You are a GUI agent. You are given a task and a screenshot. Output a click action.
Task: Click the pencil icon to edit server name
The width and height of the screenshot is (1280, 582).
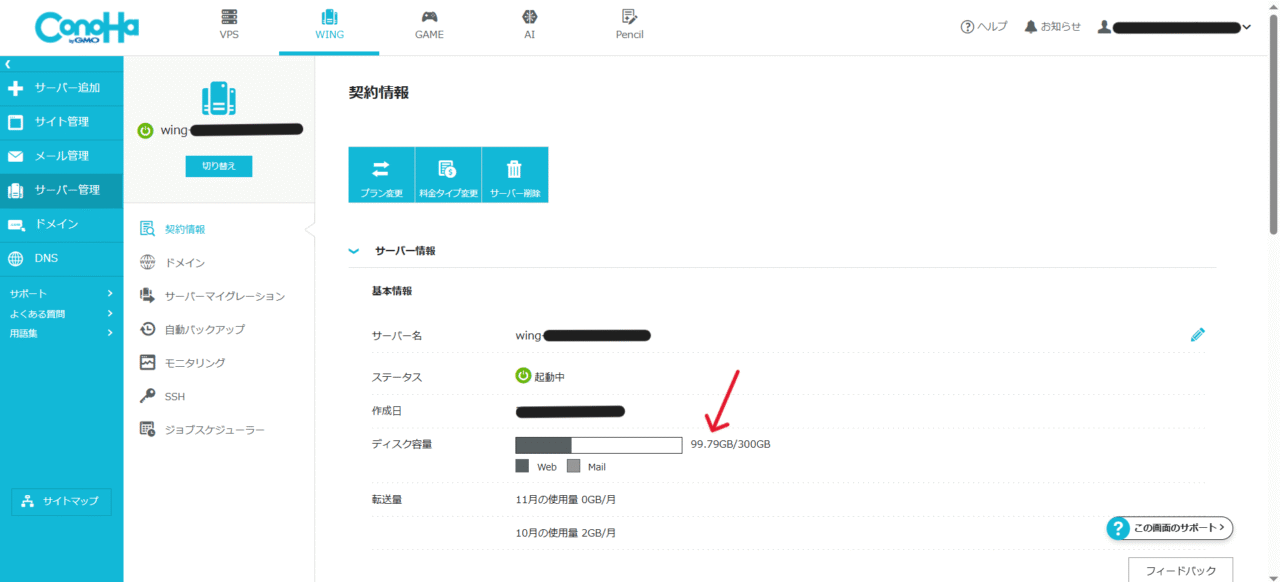[x=1197, y=335]
